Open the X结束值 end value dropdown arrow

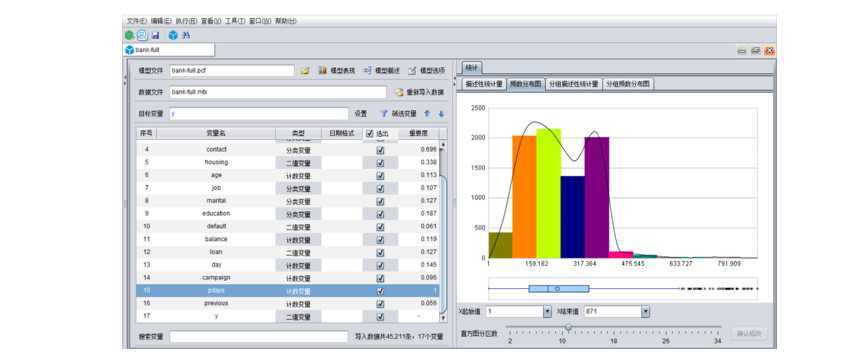645,312
